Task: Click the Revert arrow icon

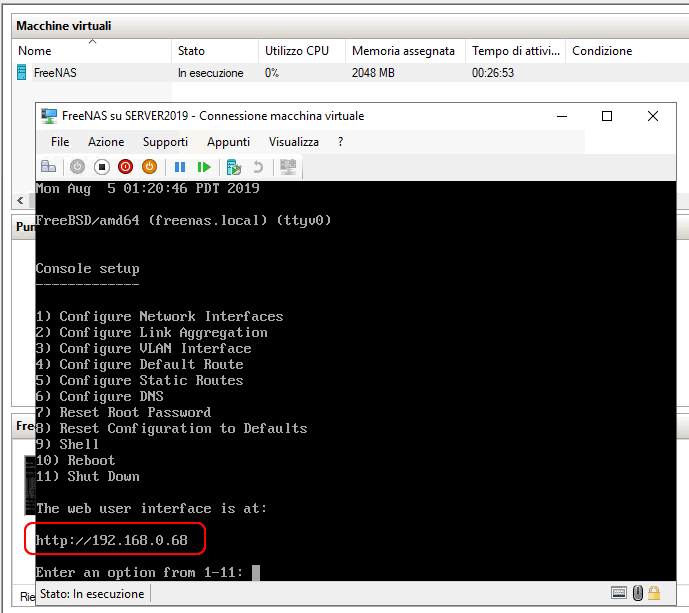Action: (x=258, y=167)
